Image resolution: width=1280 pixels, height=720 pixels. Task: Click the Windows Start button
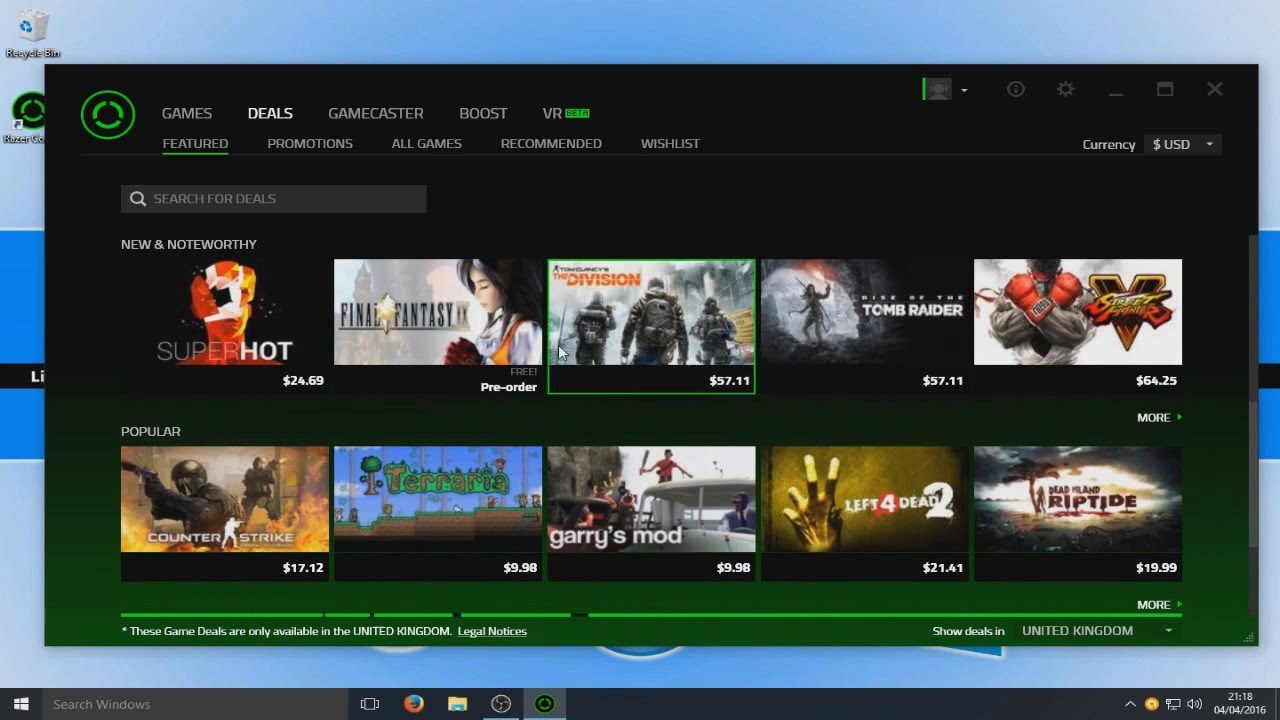point(21,704)
